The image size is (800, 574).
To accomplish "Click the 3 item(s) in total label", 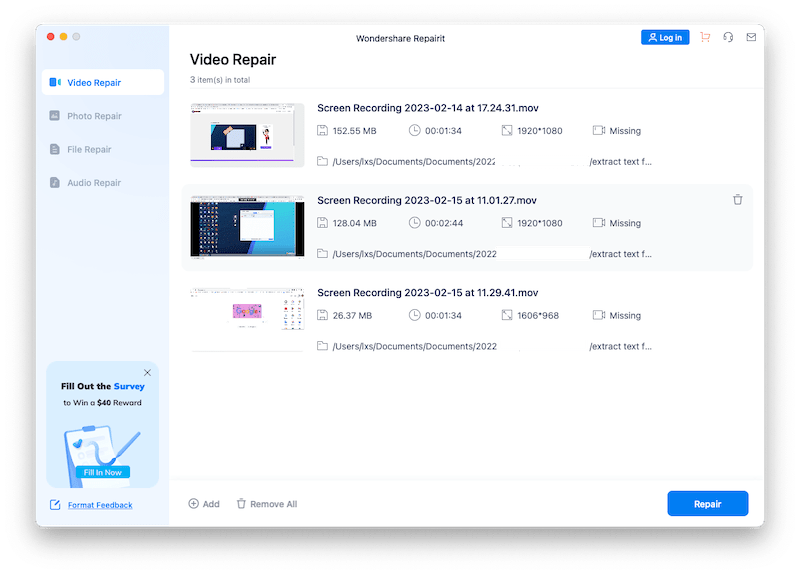I will (220, 80).
